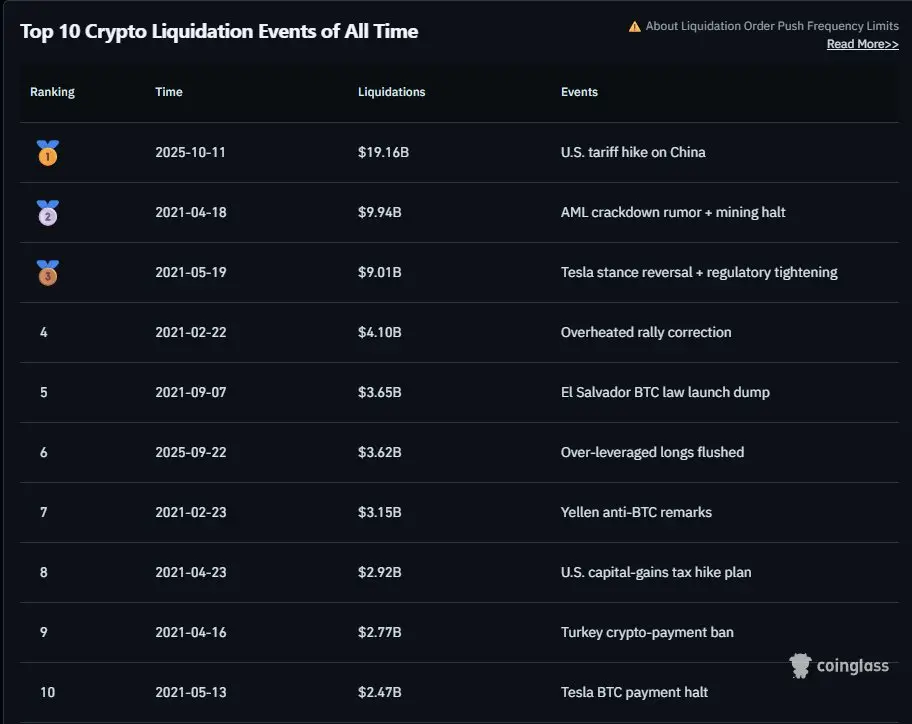Click the Events column header
Image resolution: width=912 pixels, height=724 pixels.
click(579, 92)
